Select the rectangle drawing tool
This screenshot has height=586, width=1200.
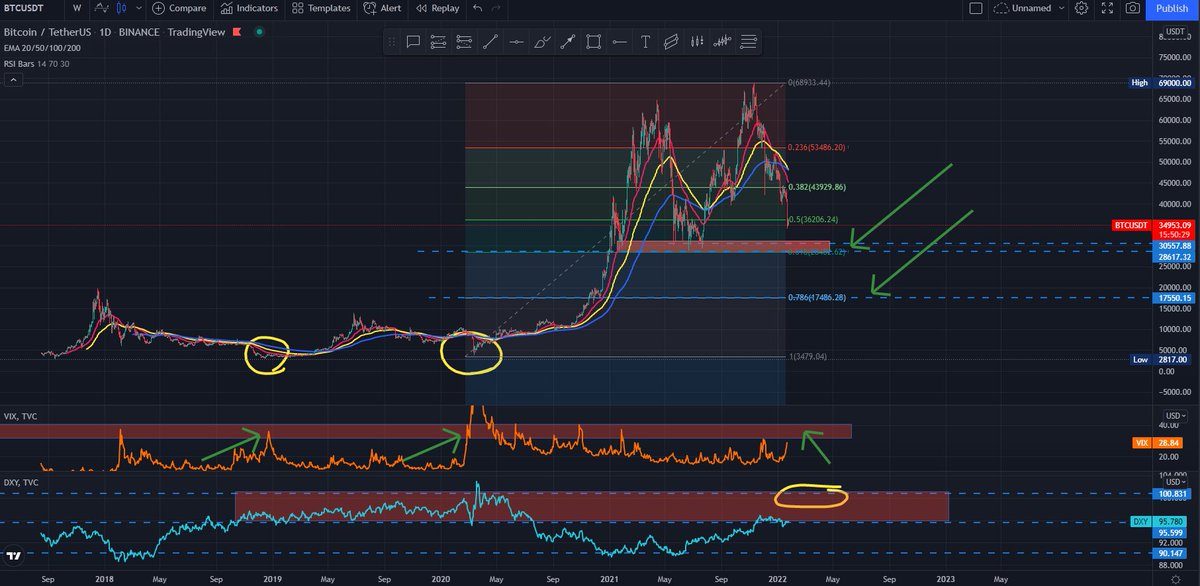pos(594,42)
